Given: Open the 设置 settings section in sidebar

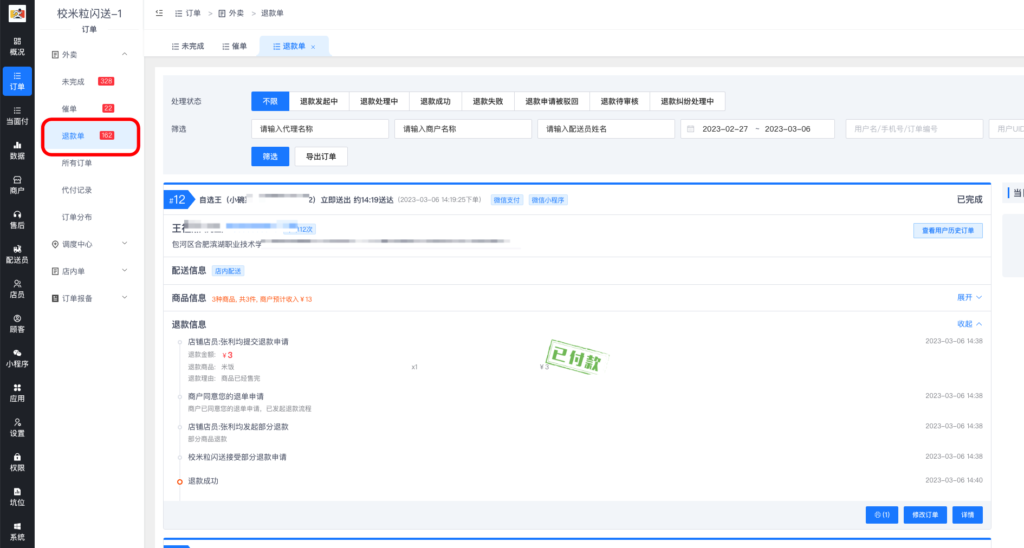Looking at the screenshot, I should (x=17, y=428).
